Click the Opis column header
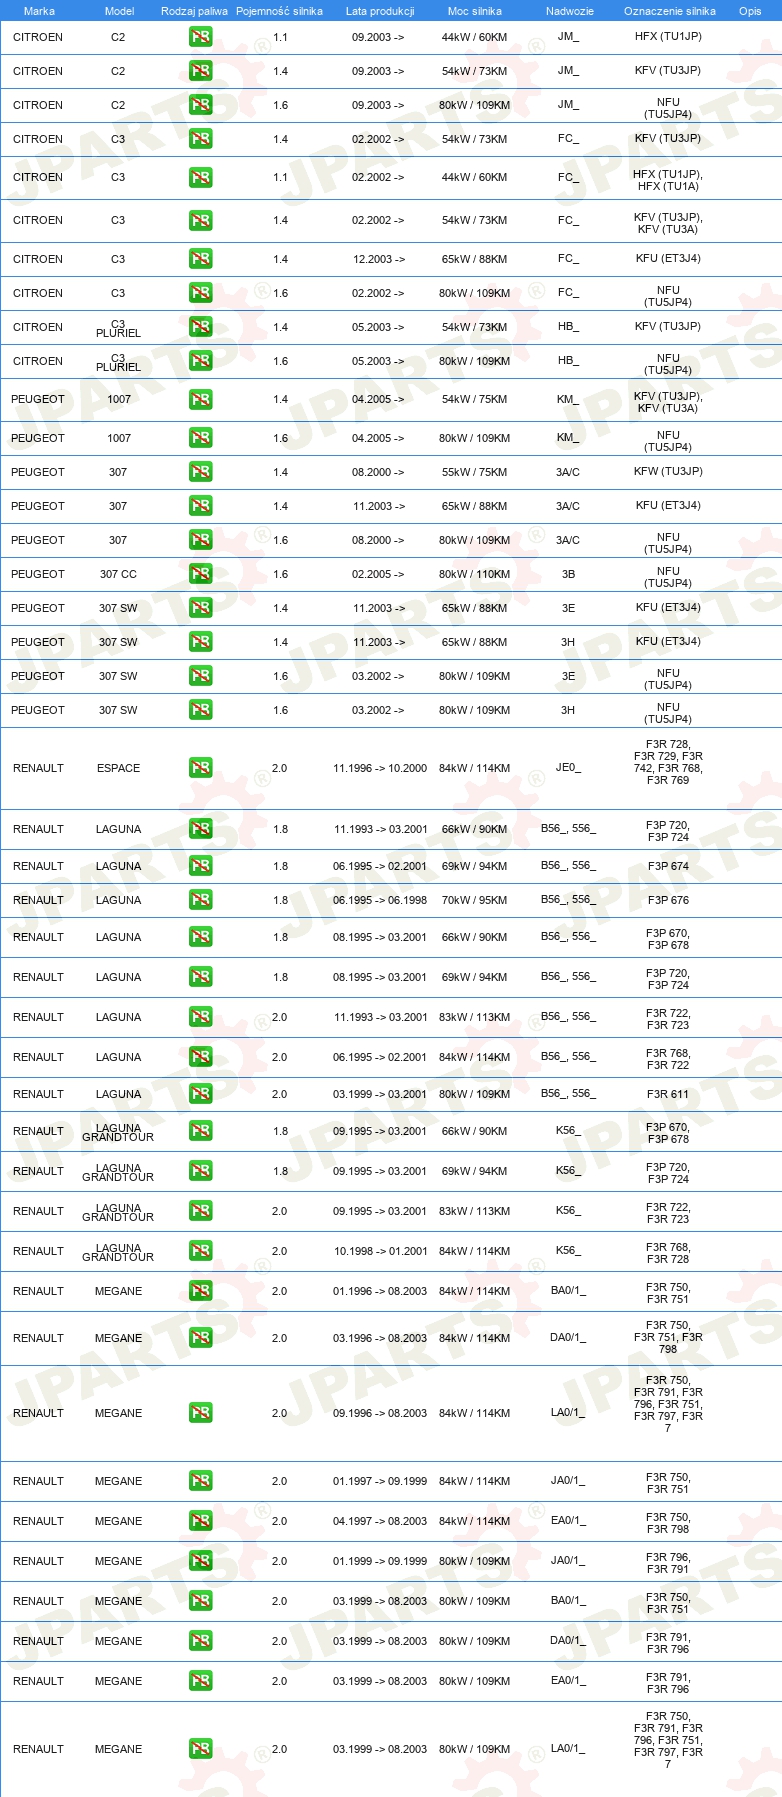The height and width of the screenshot is (1797, 782). coord(750,11)
